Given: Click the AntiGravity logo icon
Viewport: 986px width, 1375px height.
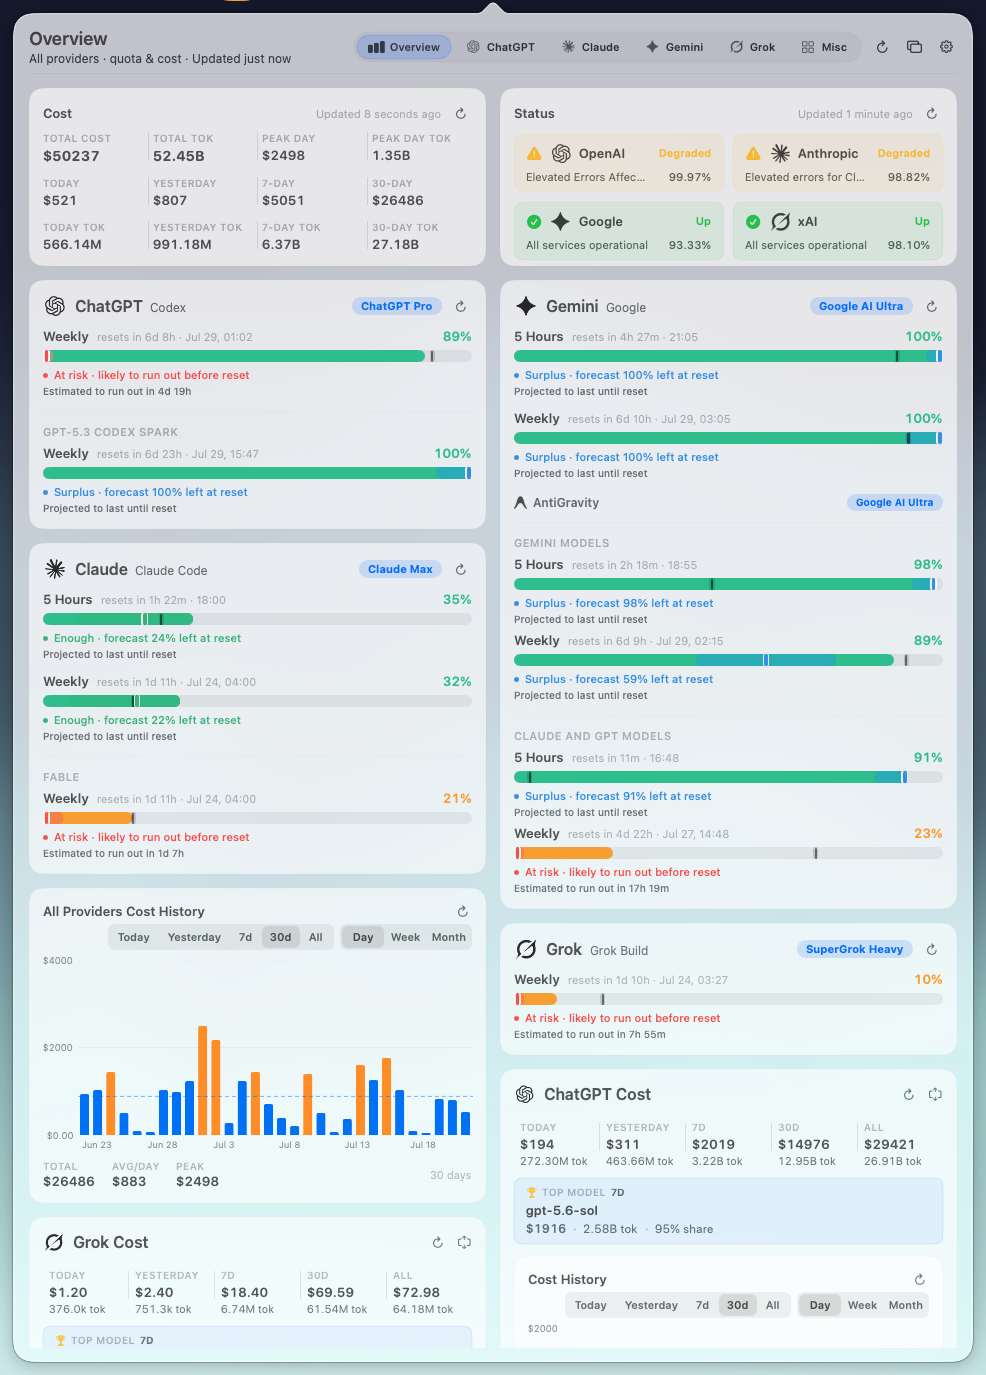Looking at the screenshot, I should pos(520,503).
